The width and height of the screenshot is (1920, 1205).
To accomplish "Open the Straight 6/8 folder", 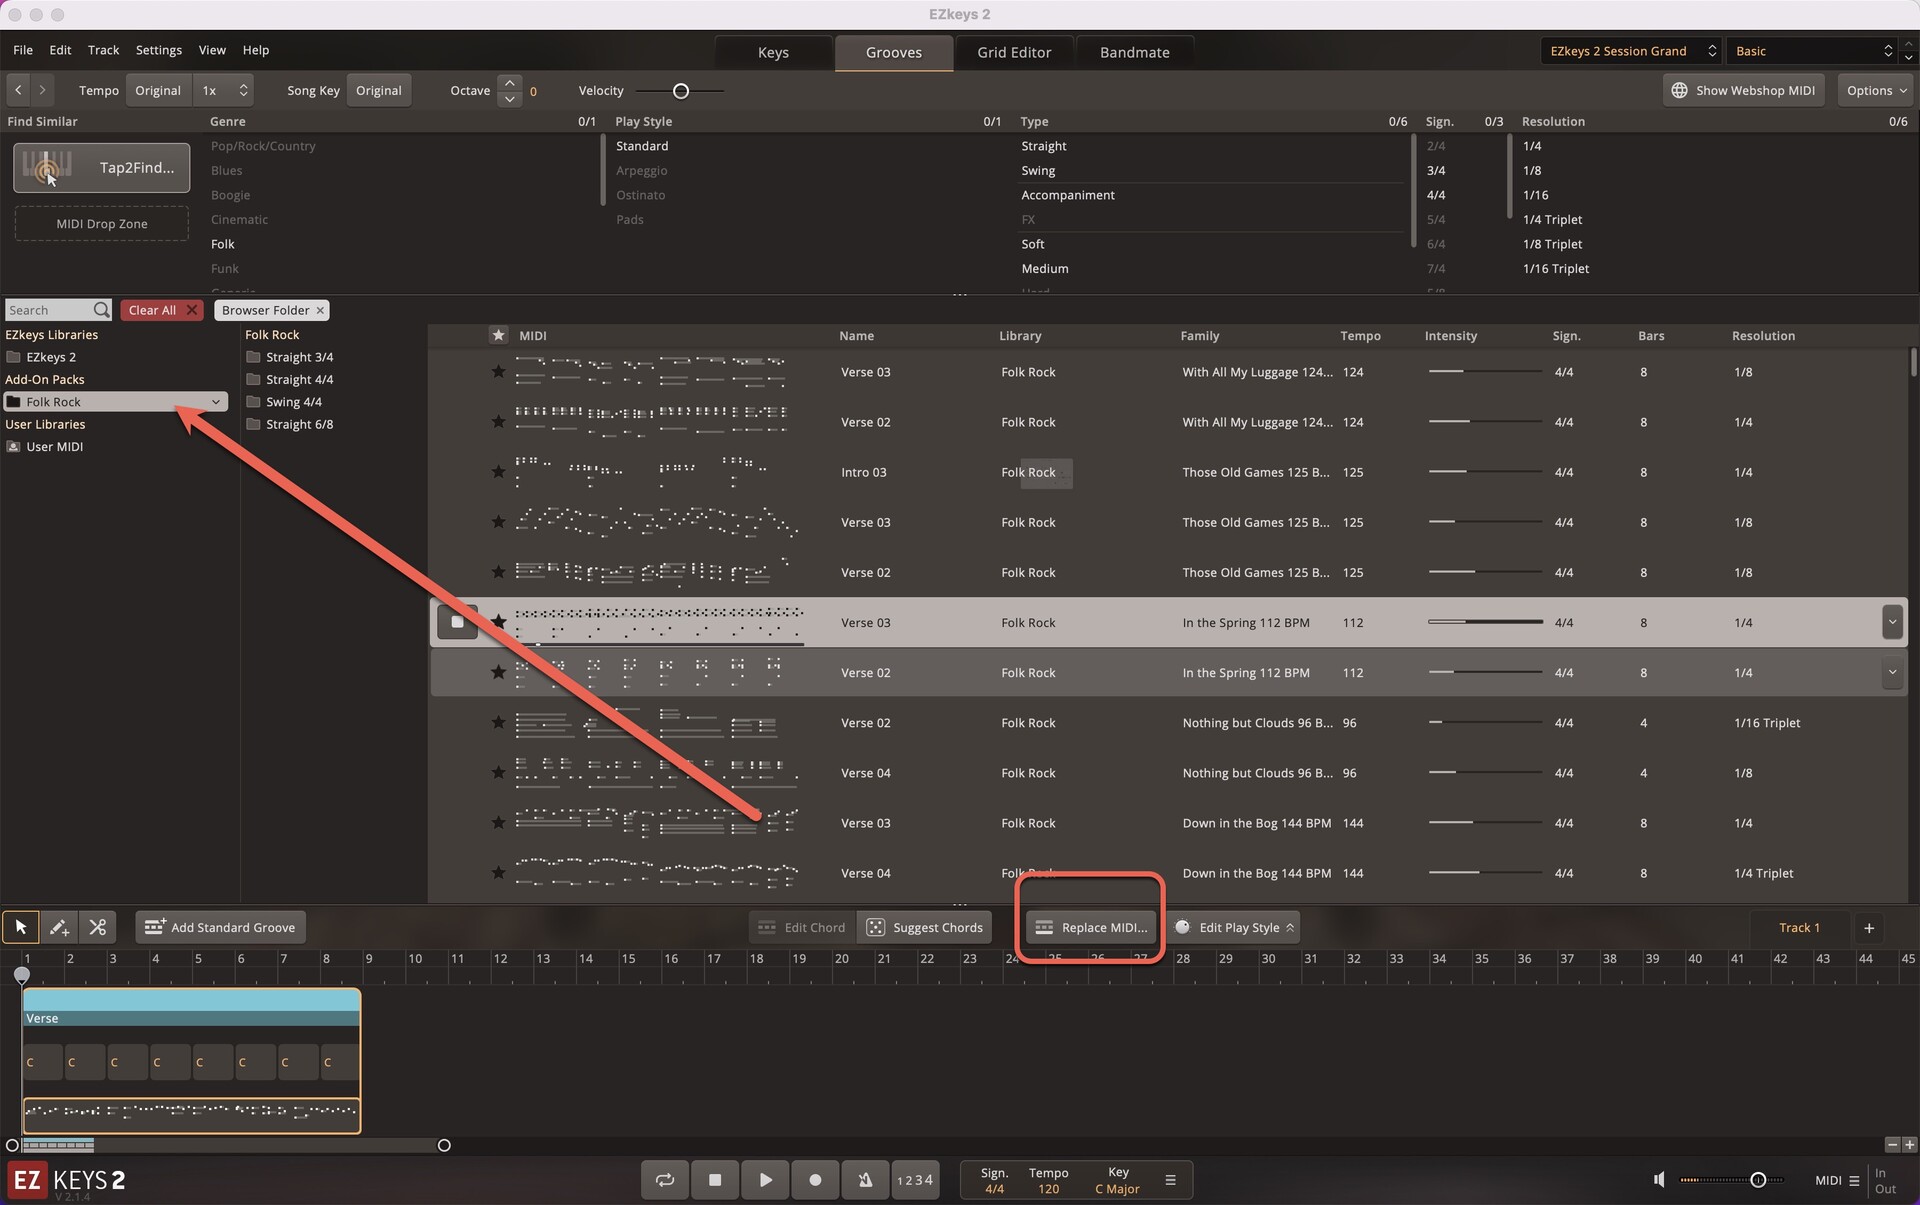I will pyautogui.click(x=298, y=424).
